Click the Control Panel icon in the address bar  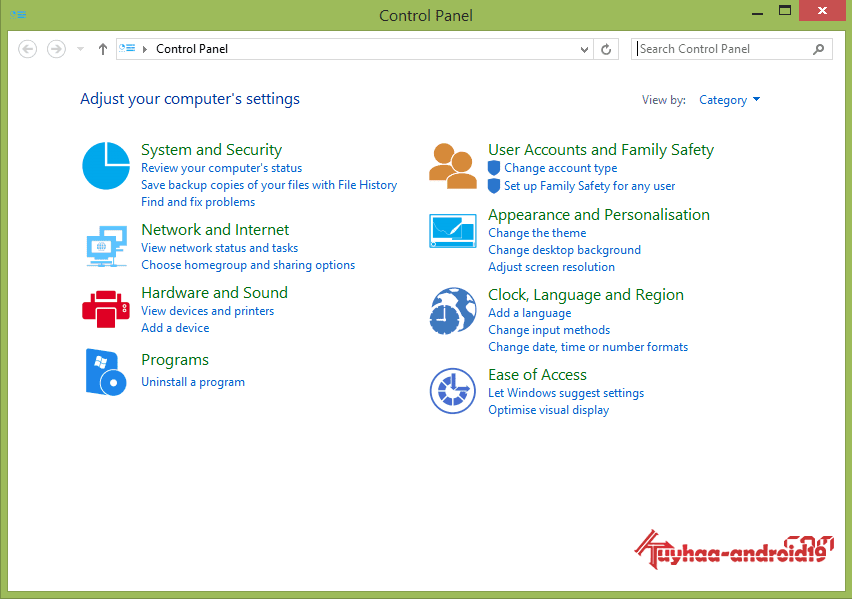pyautogui.click(x=127, y=48)
